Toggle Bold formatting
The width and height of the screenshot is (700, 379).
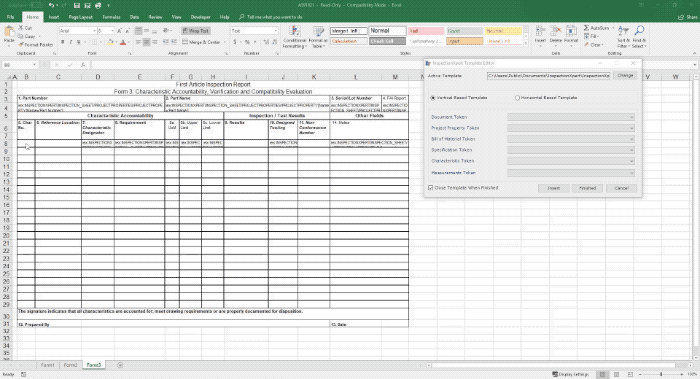(x=62, y=42)
